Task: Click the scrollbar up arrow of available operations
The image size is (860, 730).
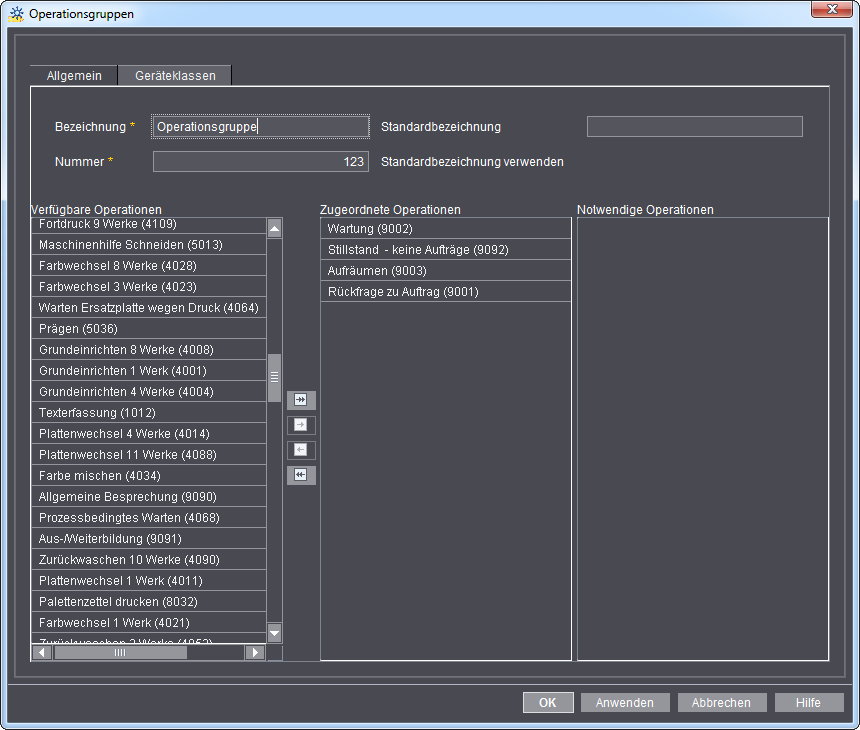Action: click(x=274, y=227)
